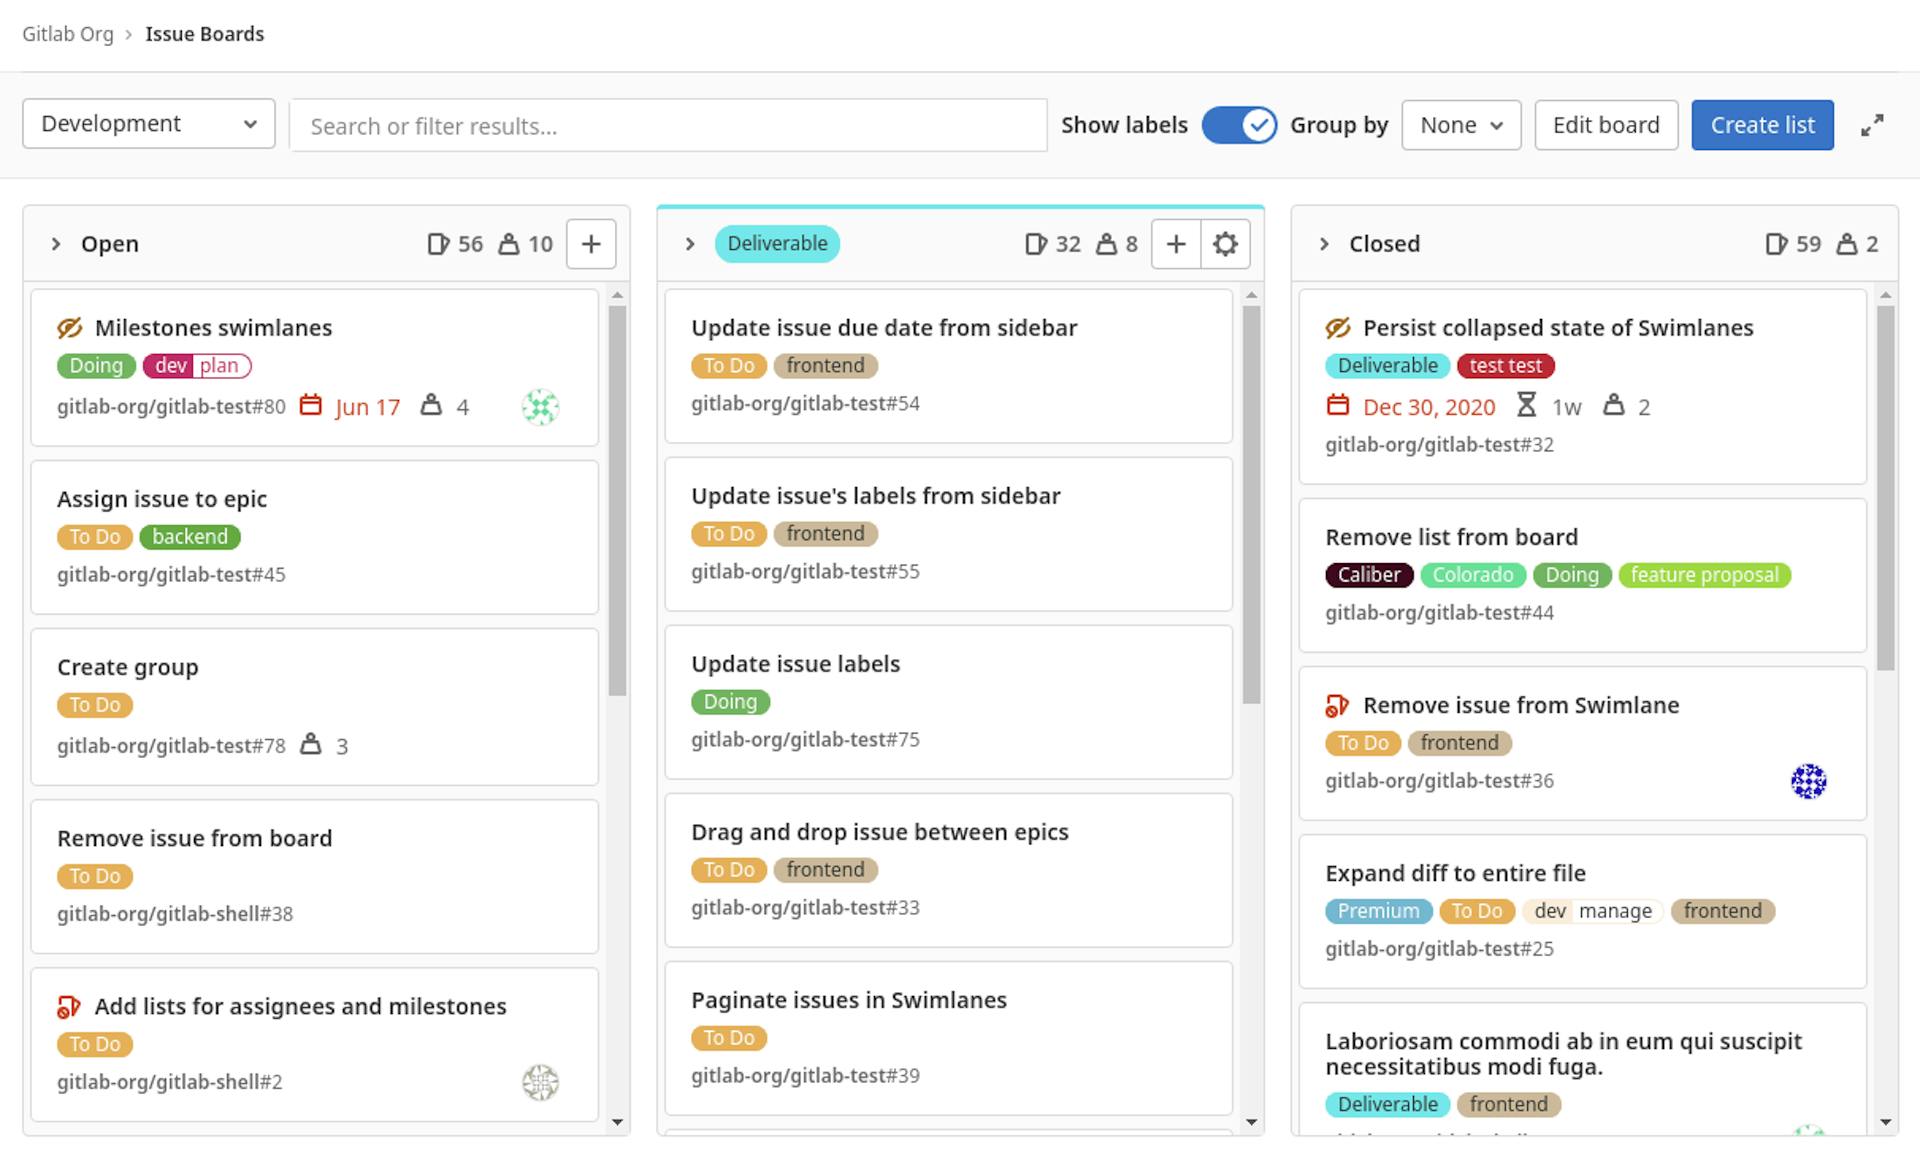The height and width of the screenshot is (1162, 1920).
Task: Select the frontend label on Drag and drop issue
Action: [825, 869]
